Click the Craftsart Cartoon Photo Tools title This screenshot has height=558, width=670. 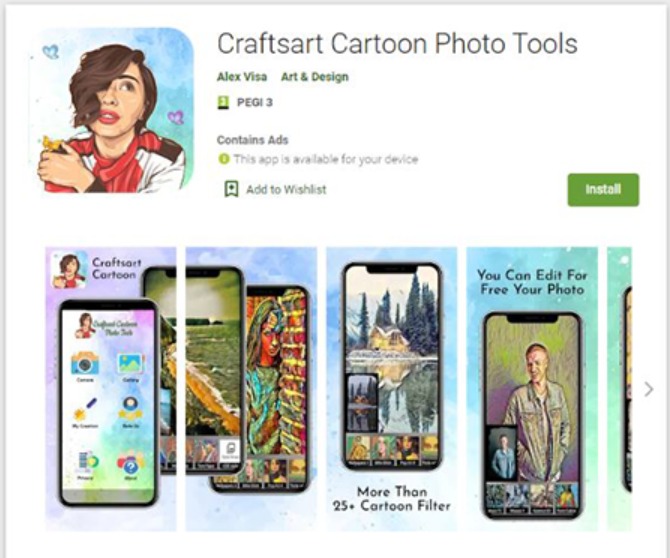click(x=397, y=44)
